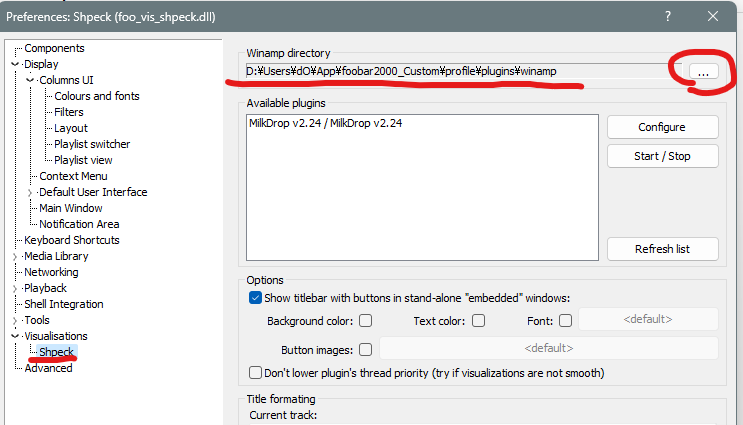This screenshot has width=743, height=425.
Task: Expand the Media Library node
Action: pos(15,256)
